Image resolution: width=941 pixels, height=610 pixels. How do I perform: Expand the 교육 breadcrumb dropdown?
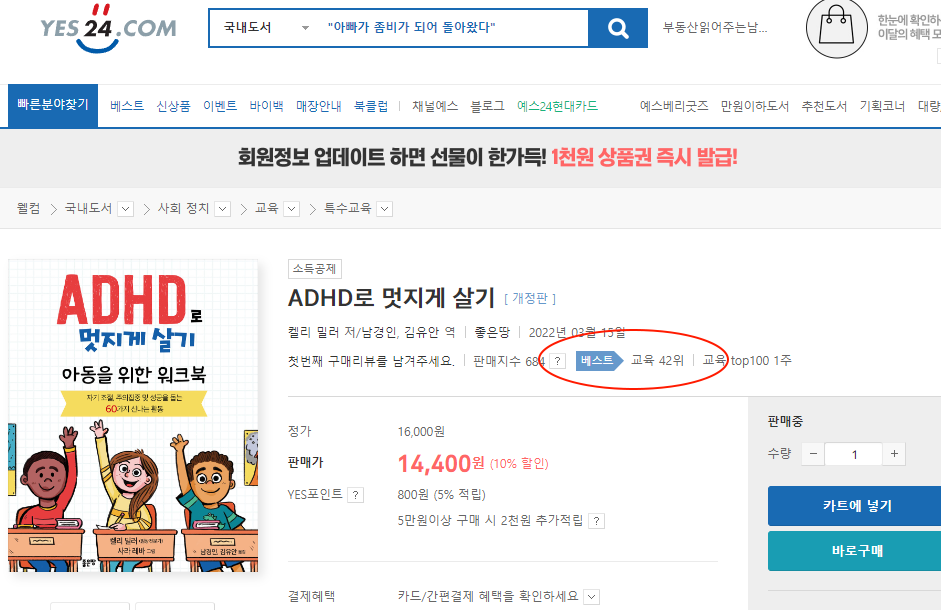292,209
